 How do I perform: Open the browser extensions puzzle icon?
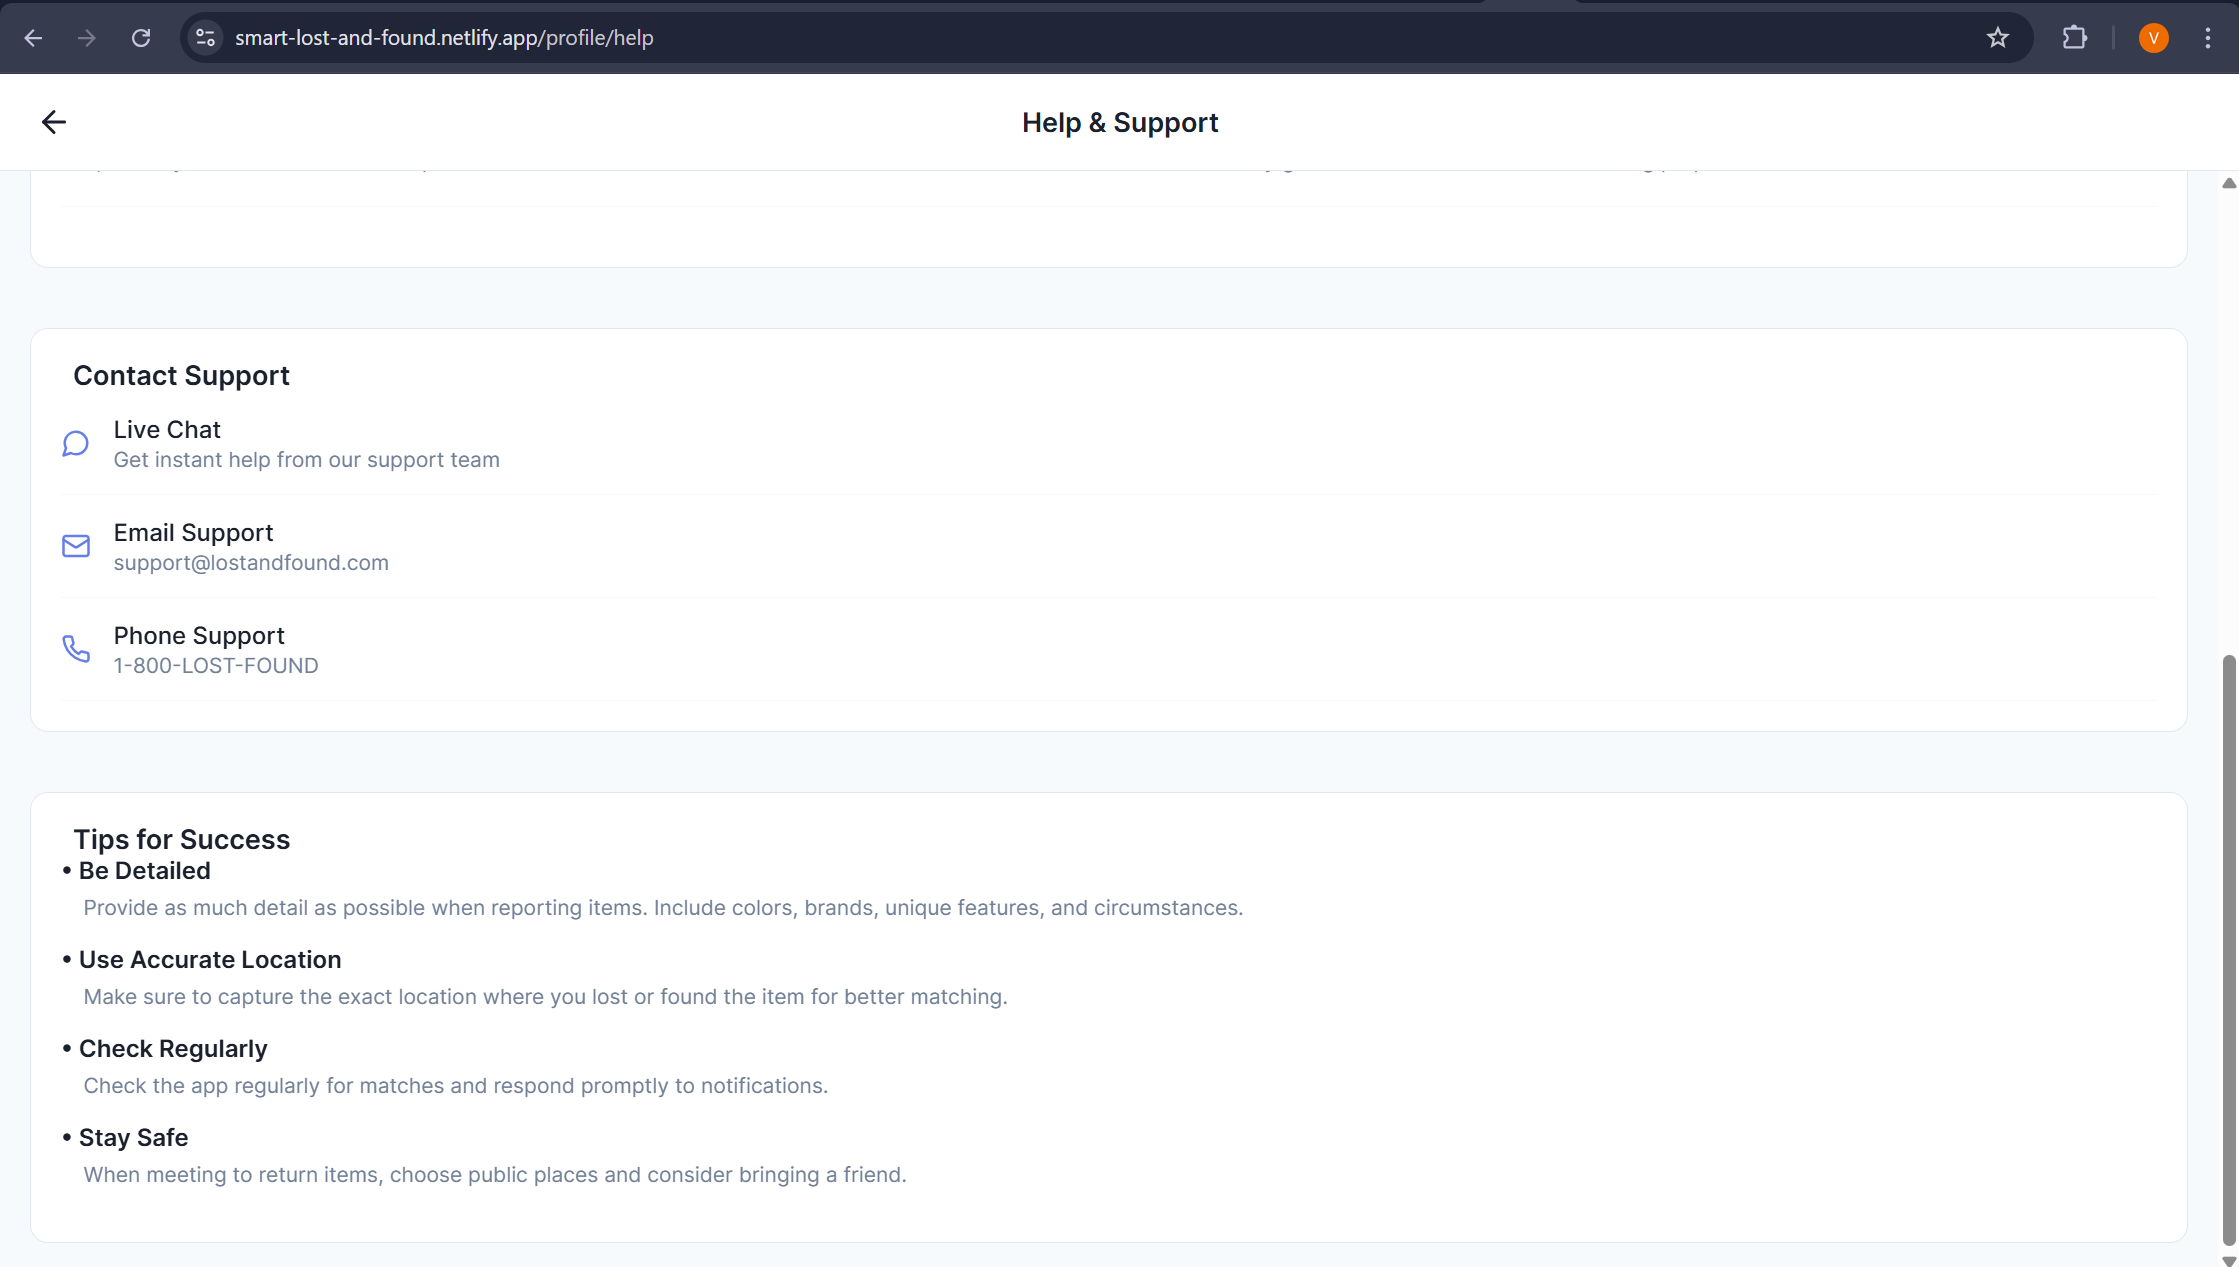pos(2075,38)
